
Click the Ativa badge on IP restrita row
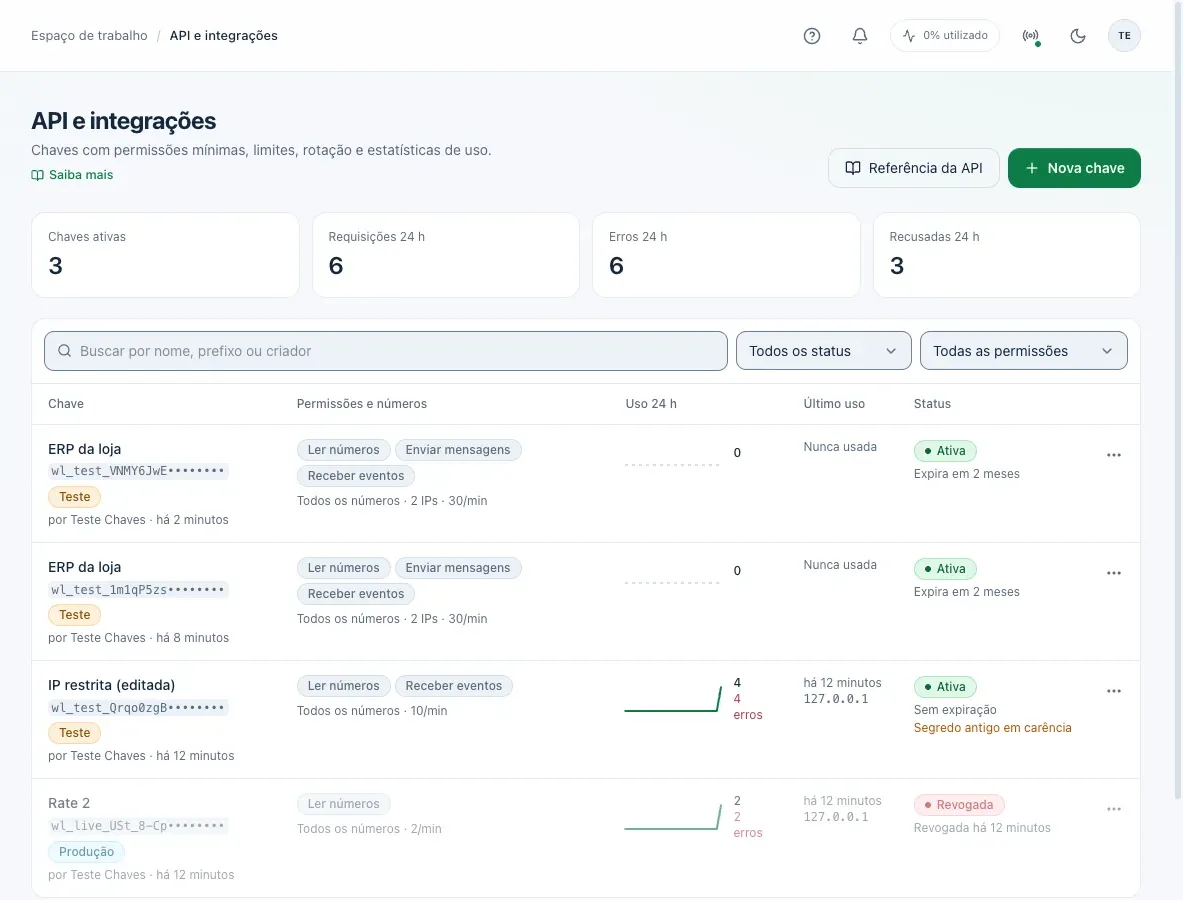pyautogui.click(x=945, y=687)
